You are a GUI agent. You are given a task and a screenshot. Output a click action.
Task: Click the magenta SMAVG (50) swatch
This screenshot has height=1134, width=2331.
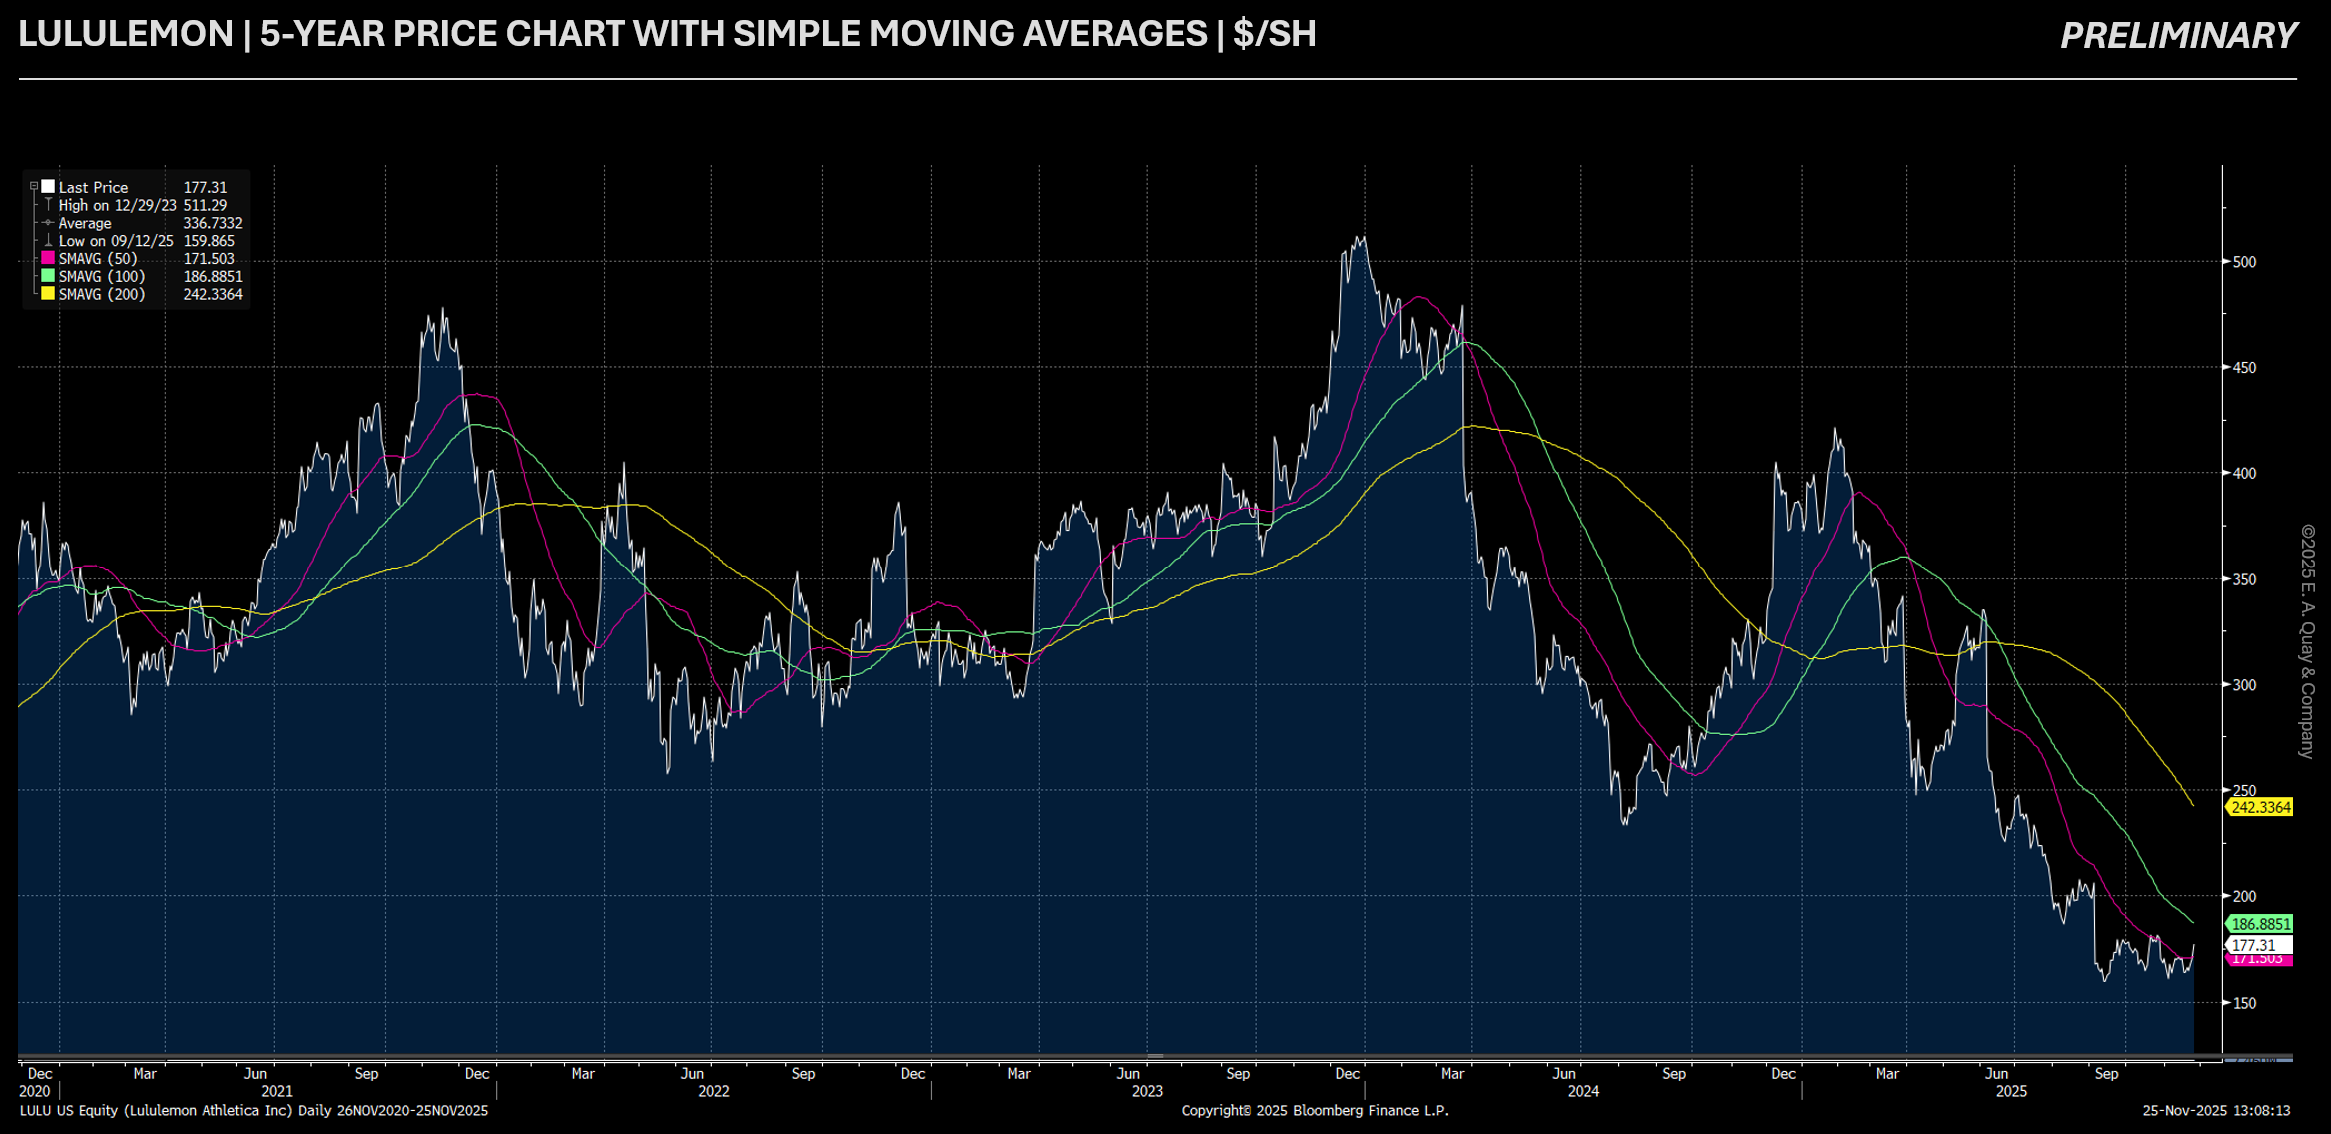tap(48, 259)
